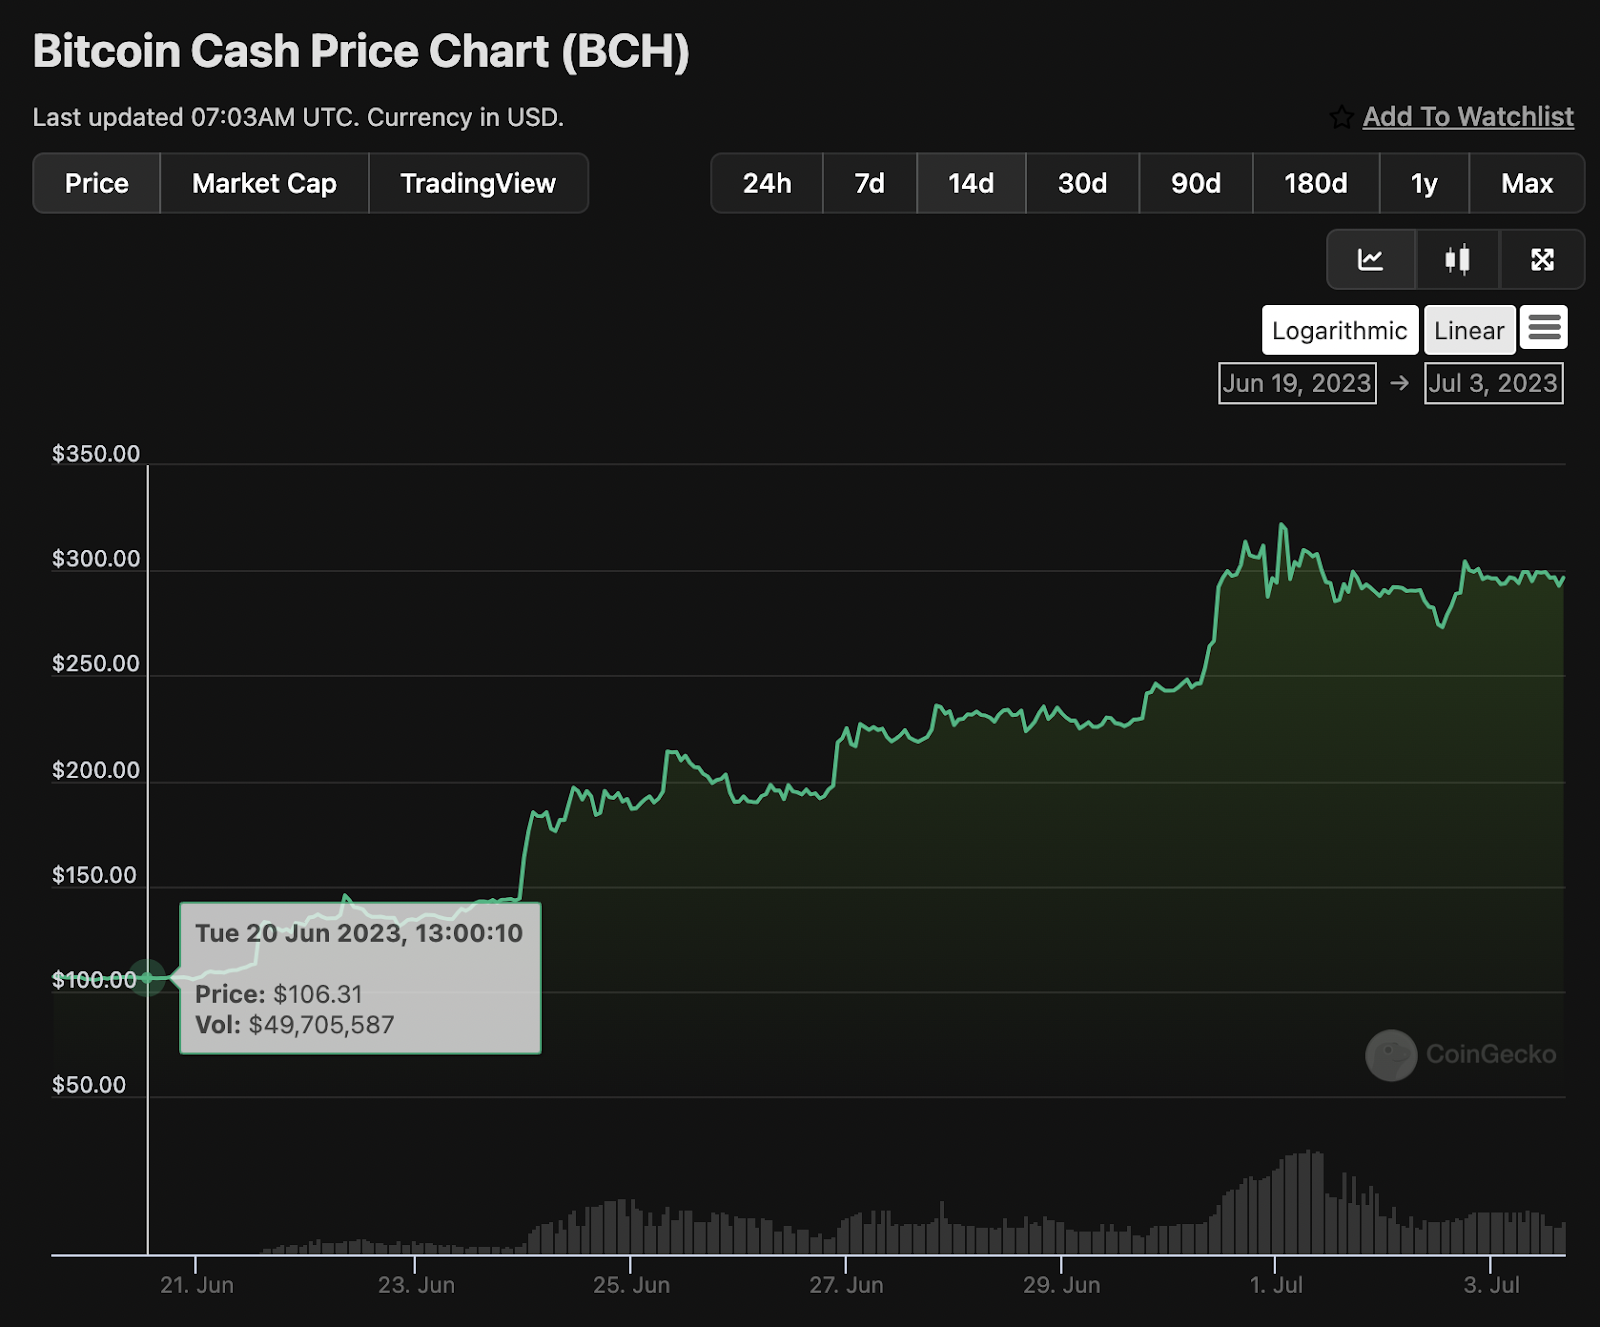Select the Price tab
1600x1327 pixels.
point(96,183)
